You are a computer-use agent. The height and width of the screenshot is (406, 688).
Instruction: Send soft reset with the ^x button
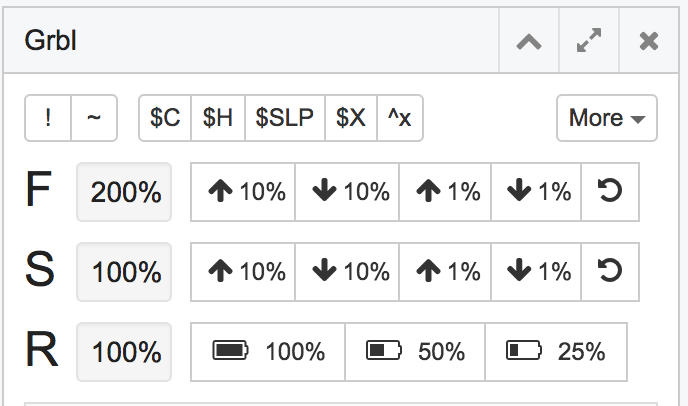(x=400, y=118)
